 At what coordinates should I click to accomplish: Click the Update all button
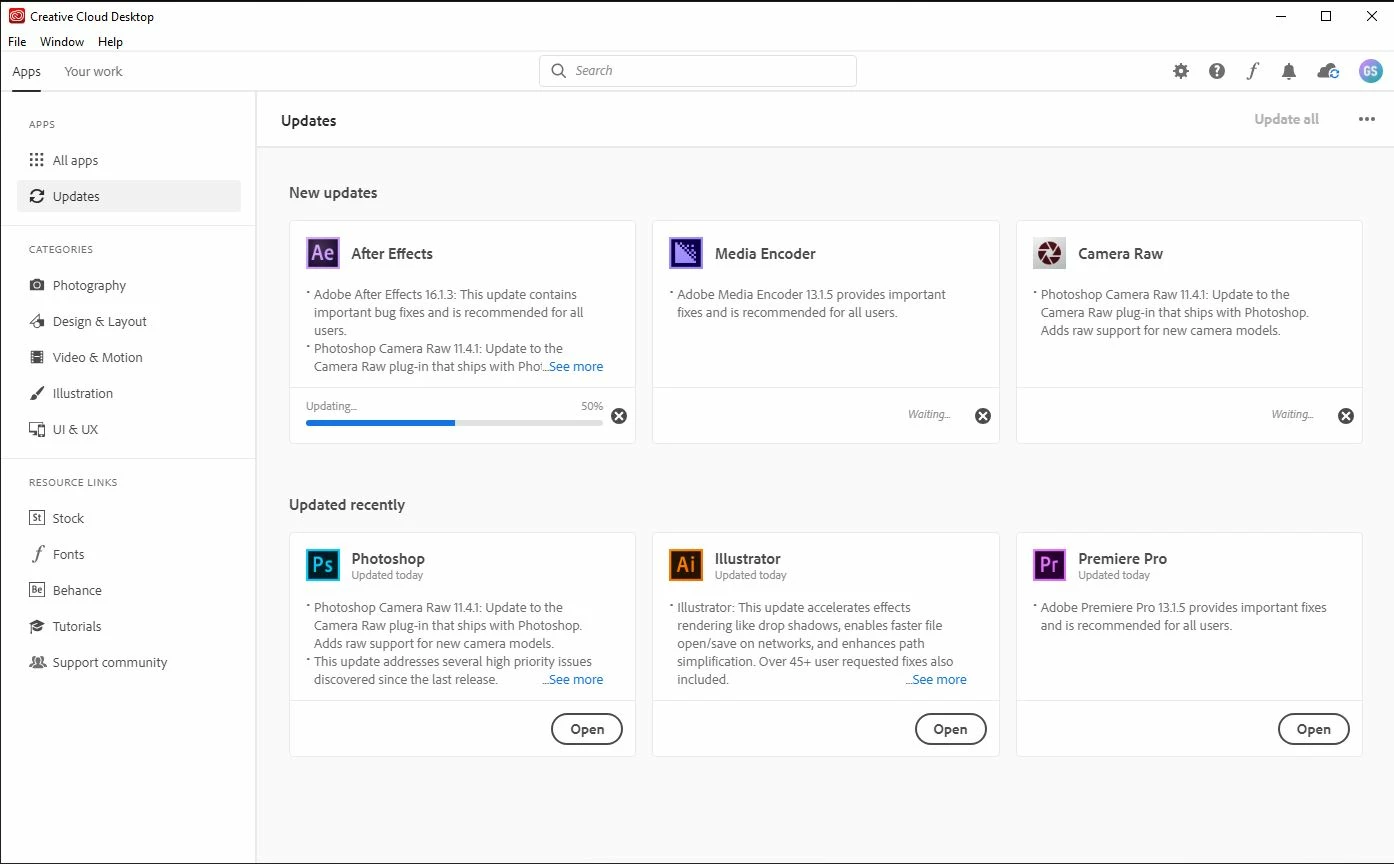(1287, 119)
